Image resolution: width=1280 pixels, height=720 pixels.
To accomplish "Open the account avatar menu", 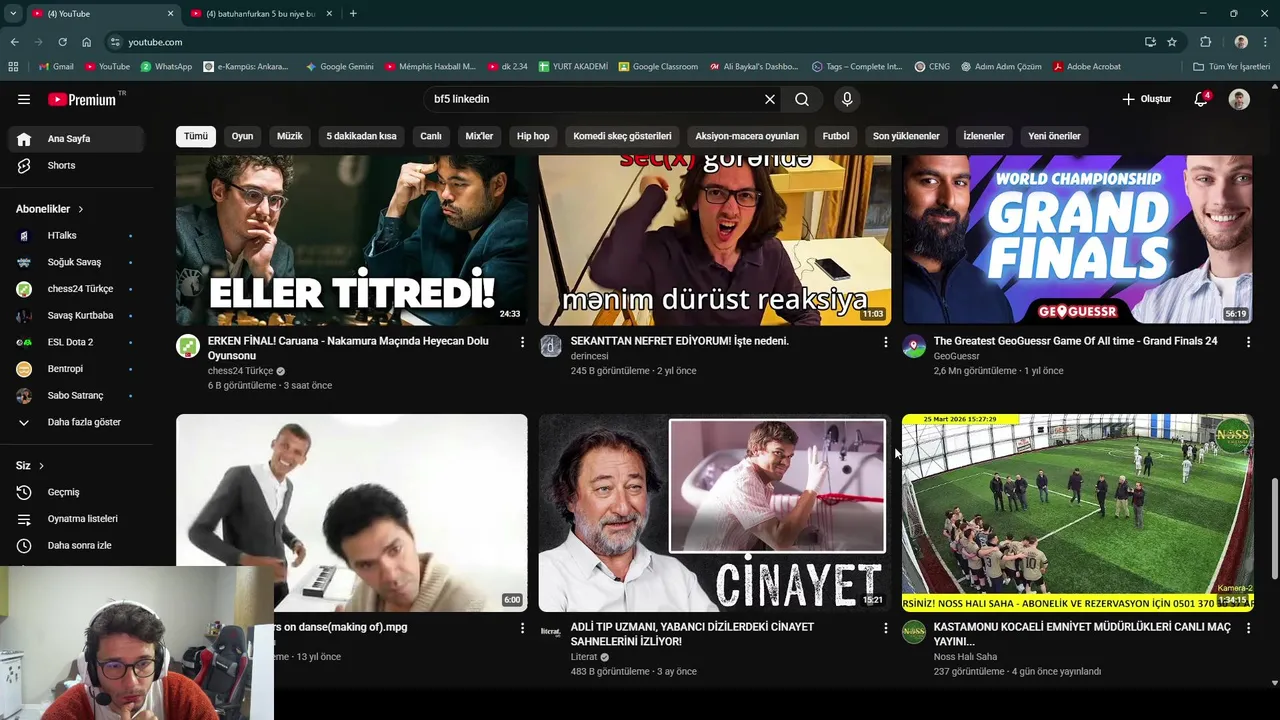I will (1239, 99).
